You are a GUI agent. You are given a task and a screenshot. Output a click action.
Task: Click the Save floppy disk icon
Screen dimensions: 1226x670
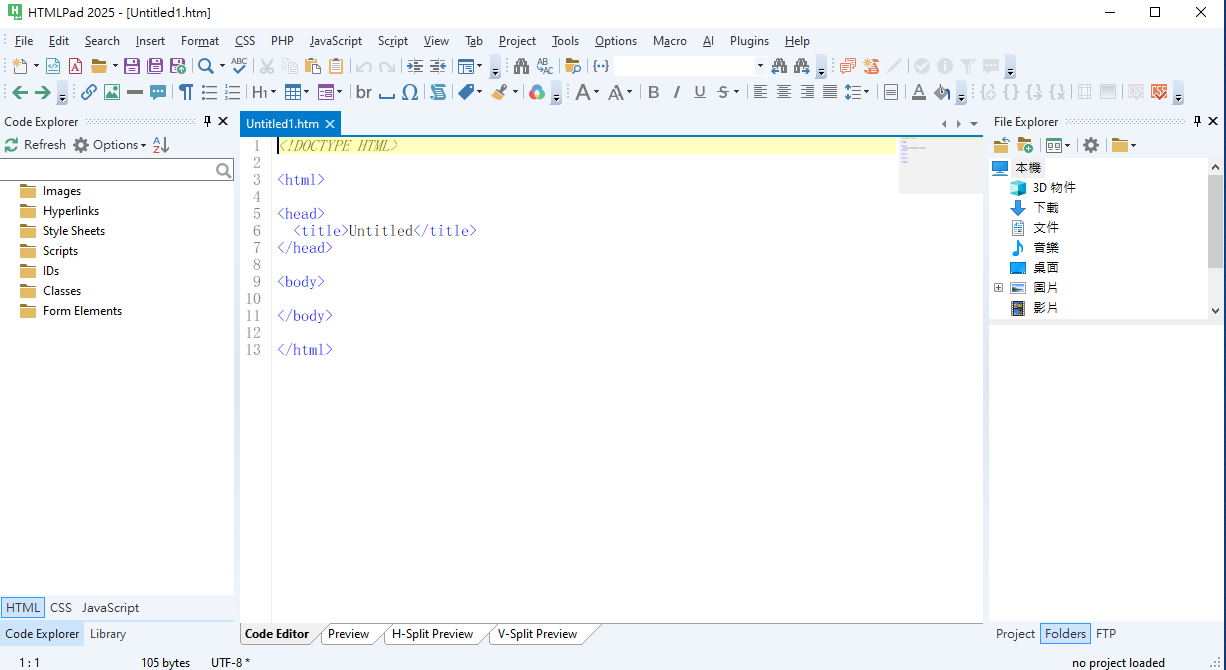132,66
